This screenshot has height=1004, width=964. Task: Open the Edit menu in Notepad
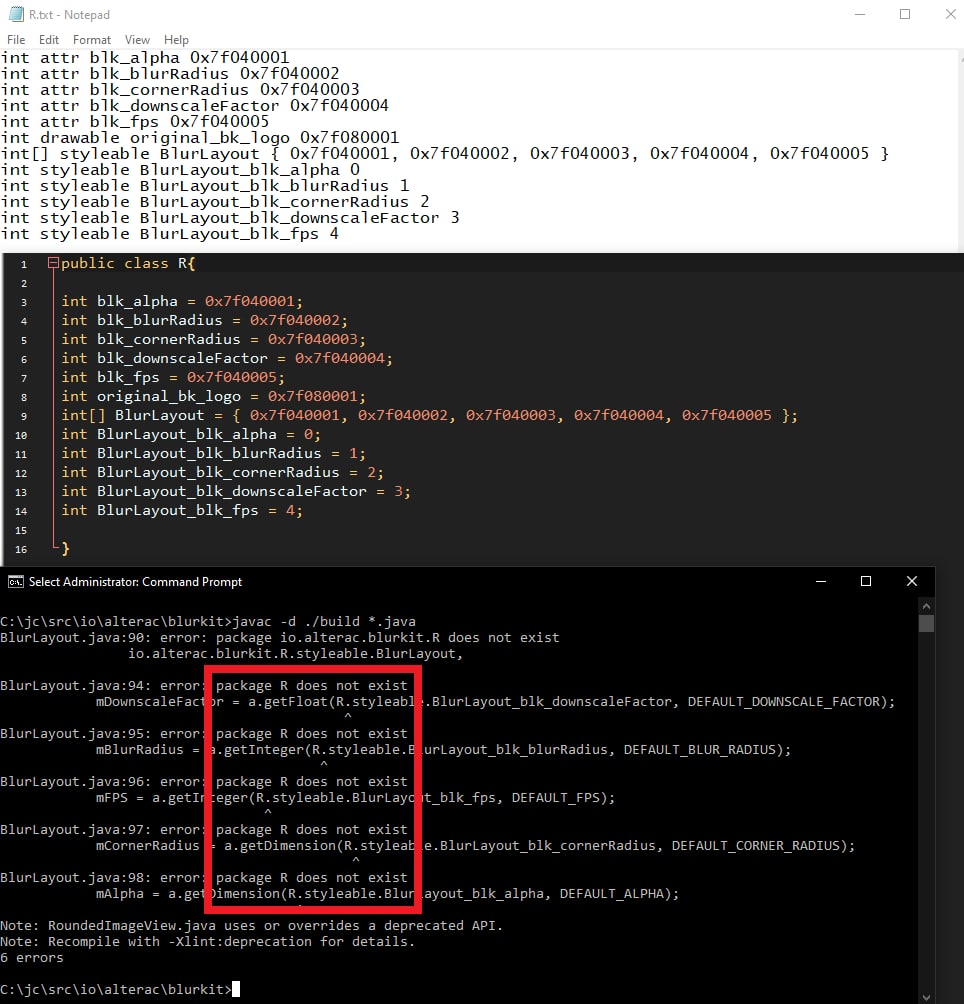click(49, 40)
